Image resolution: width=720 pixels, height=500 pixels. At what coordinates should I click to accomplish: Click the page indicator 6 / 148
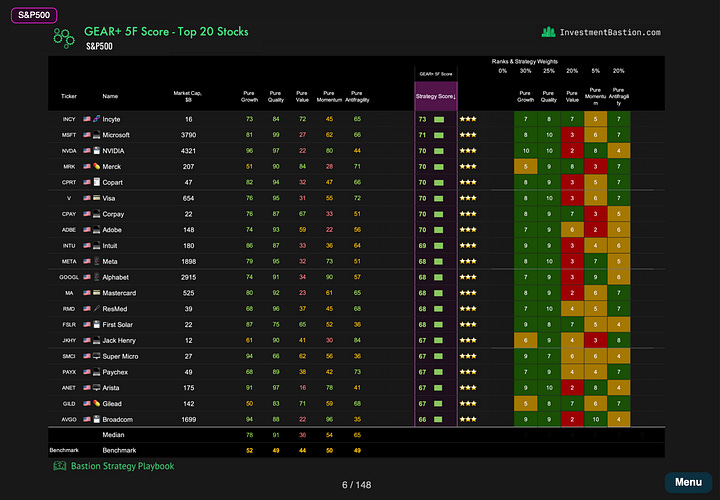(356, 485)
